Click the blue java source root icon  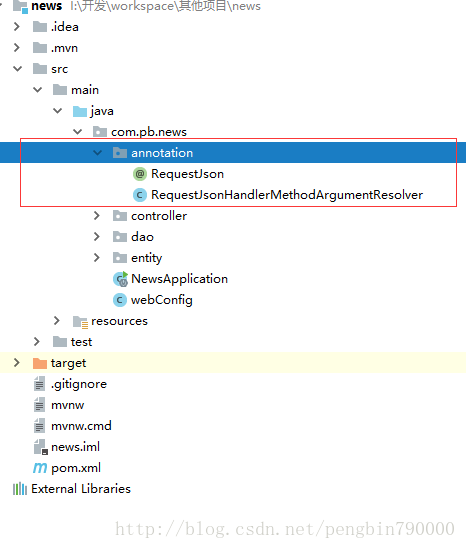(80, 111)
